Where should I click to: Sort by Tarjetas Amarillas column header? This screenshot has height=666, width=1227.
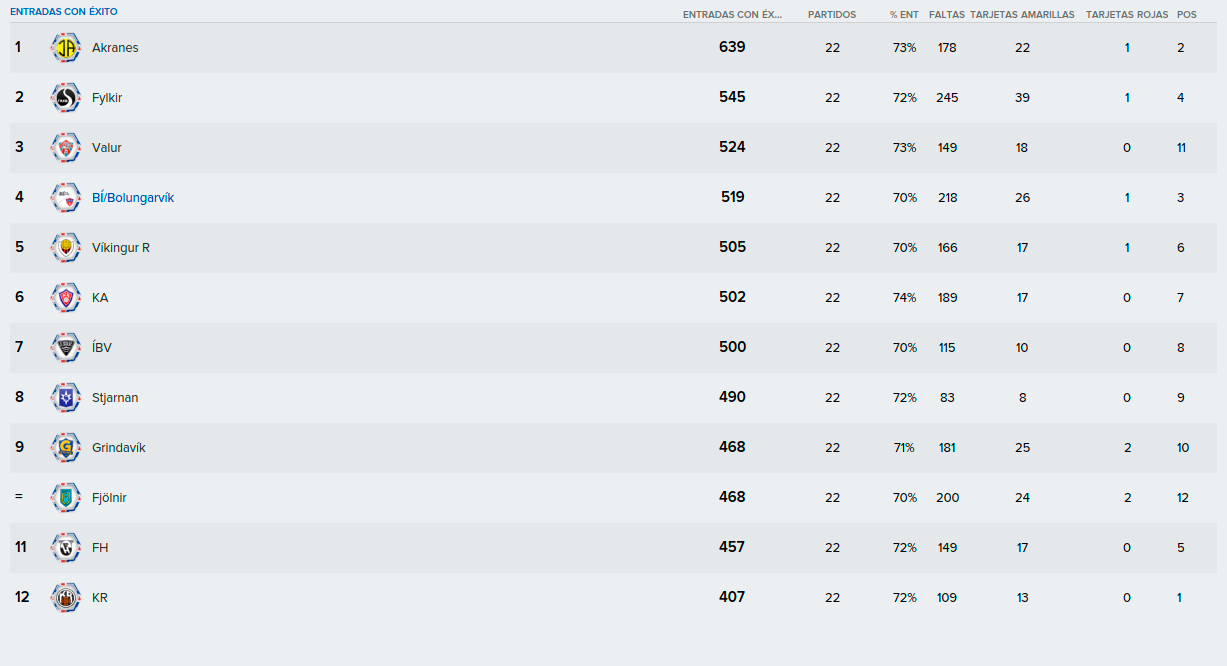point(1022,15)
